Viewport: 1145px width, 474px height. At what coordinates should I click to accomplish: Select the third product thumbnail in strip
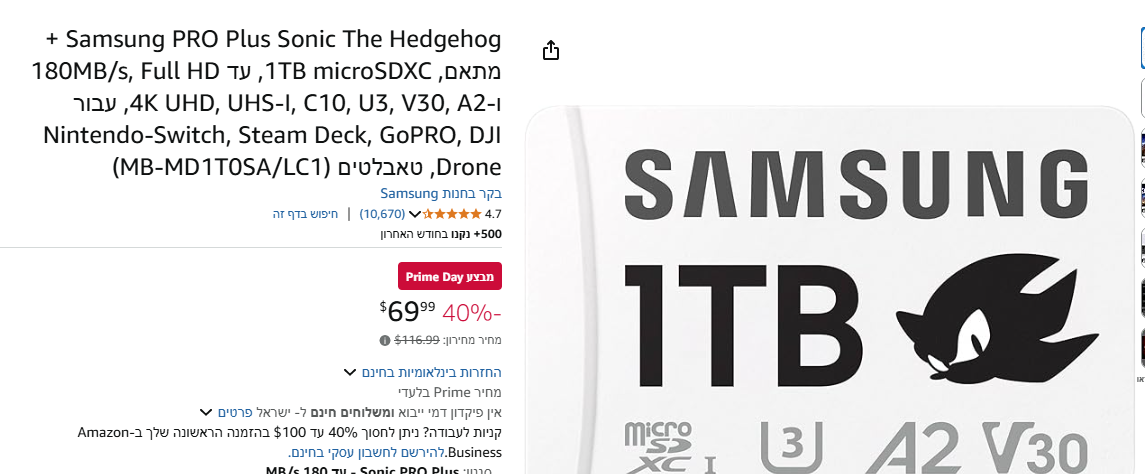point(1141,147)
